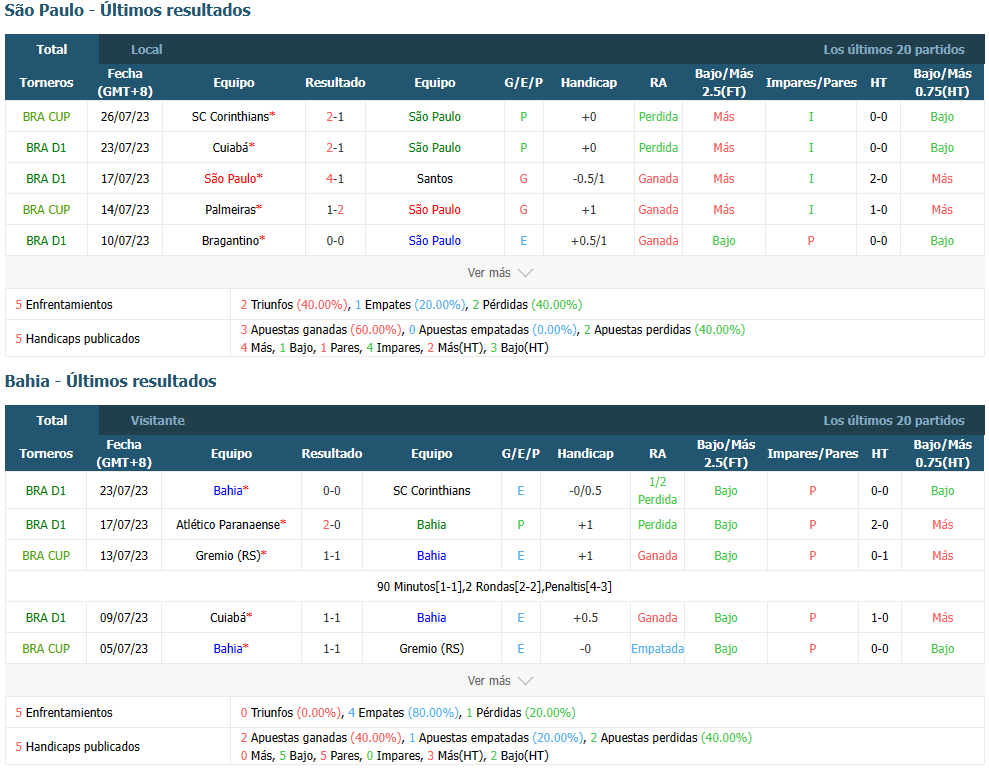989x770 pixels.
Task: Click the penalties note 90 Minutos[1-1]
Action: 494,586
